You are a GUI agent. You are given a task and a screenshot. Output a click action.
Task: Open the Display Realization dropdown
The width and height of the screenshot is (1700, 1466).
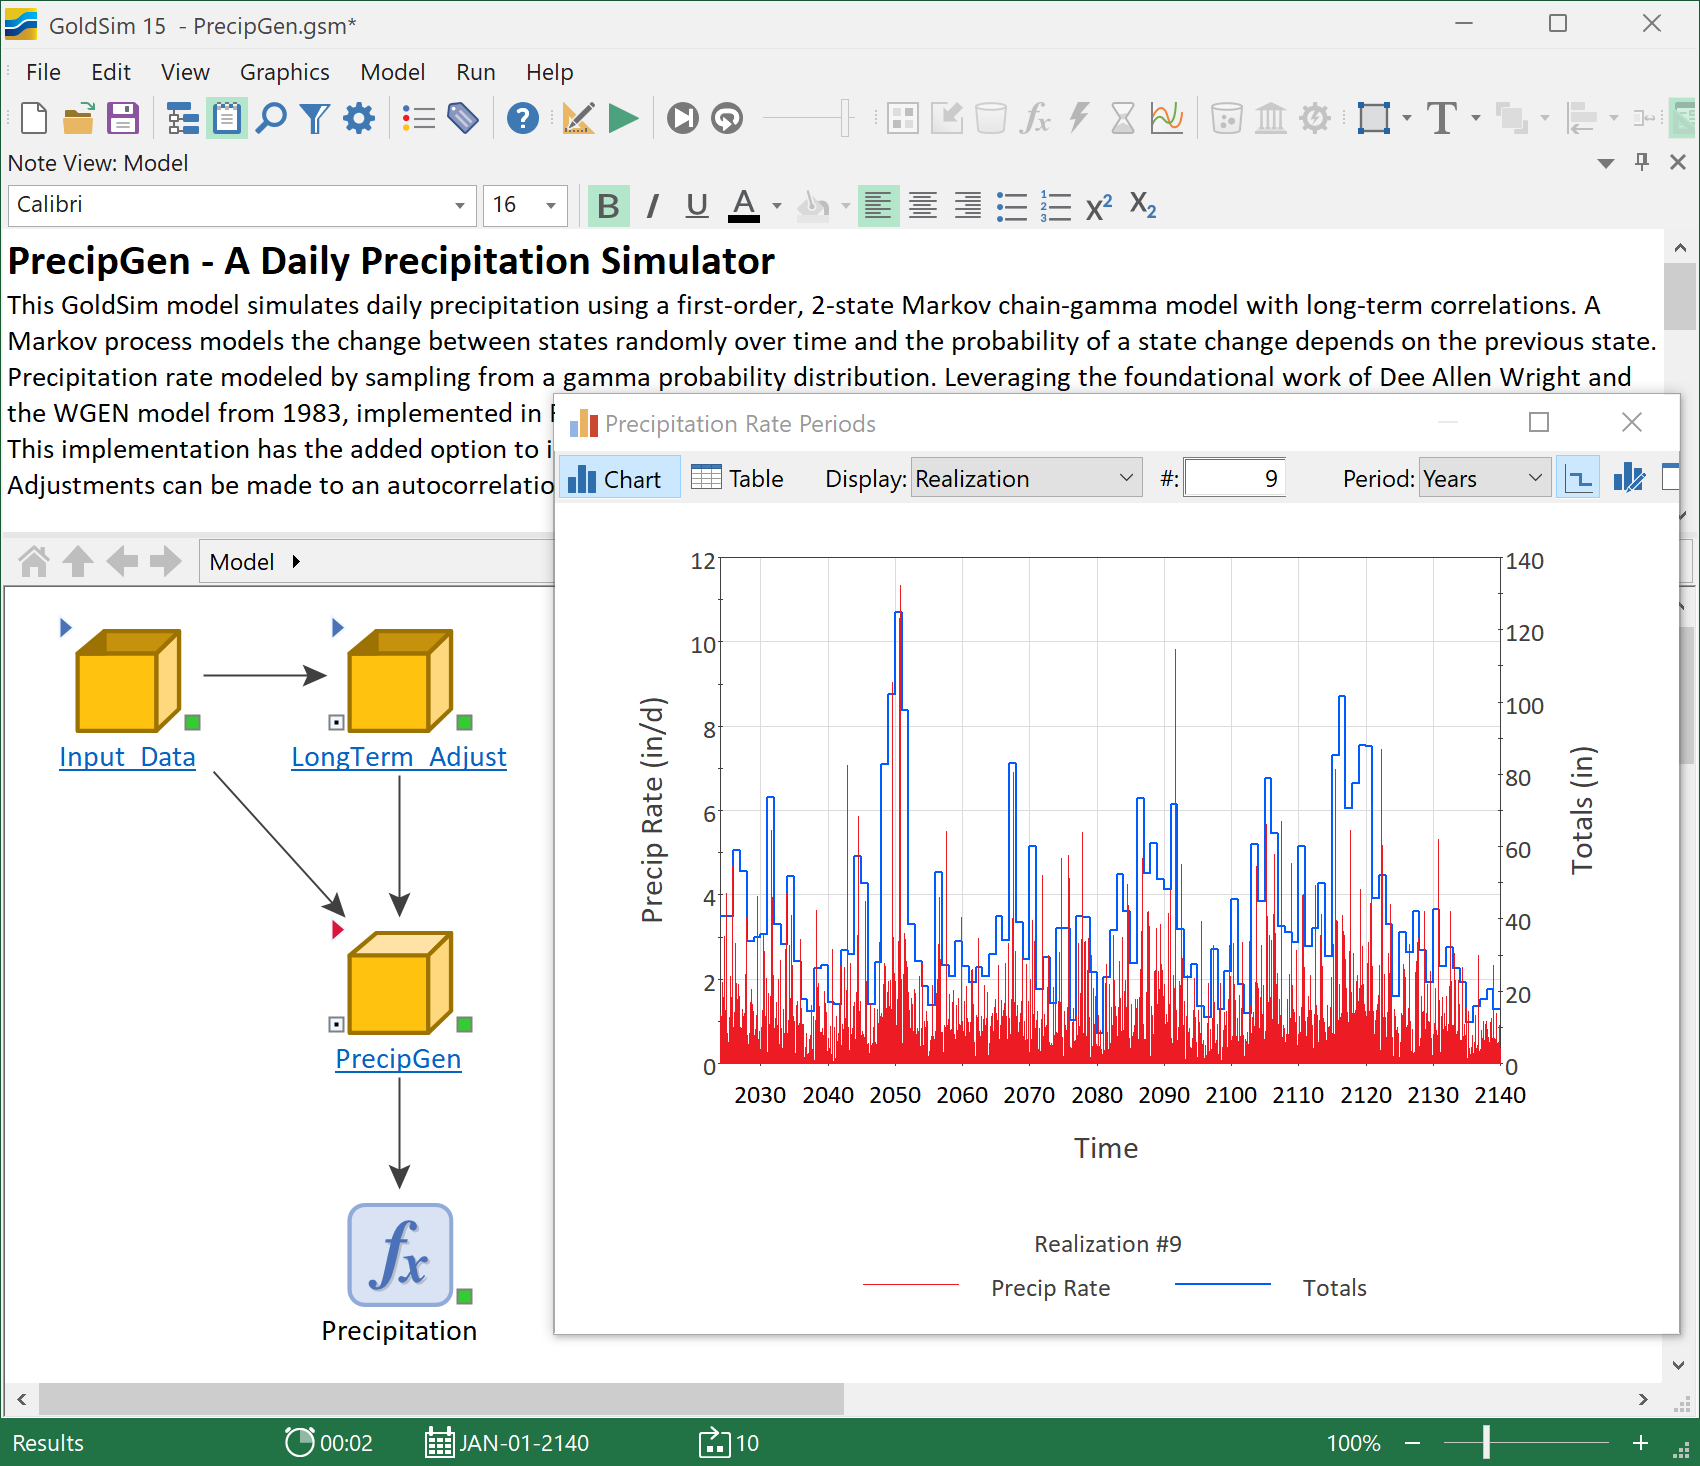pyautogui.click(x=1025, y=478)
